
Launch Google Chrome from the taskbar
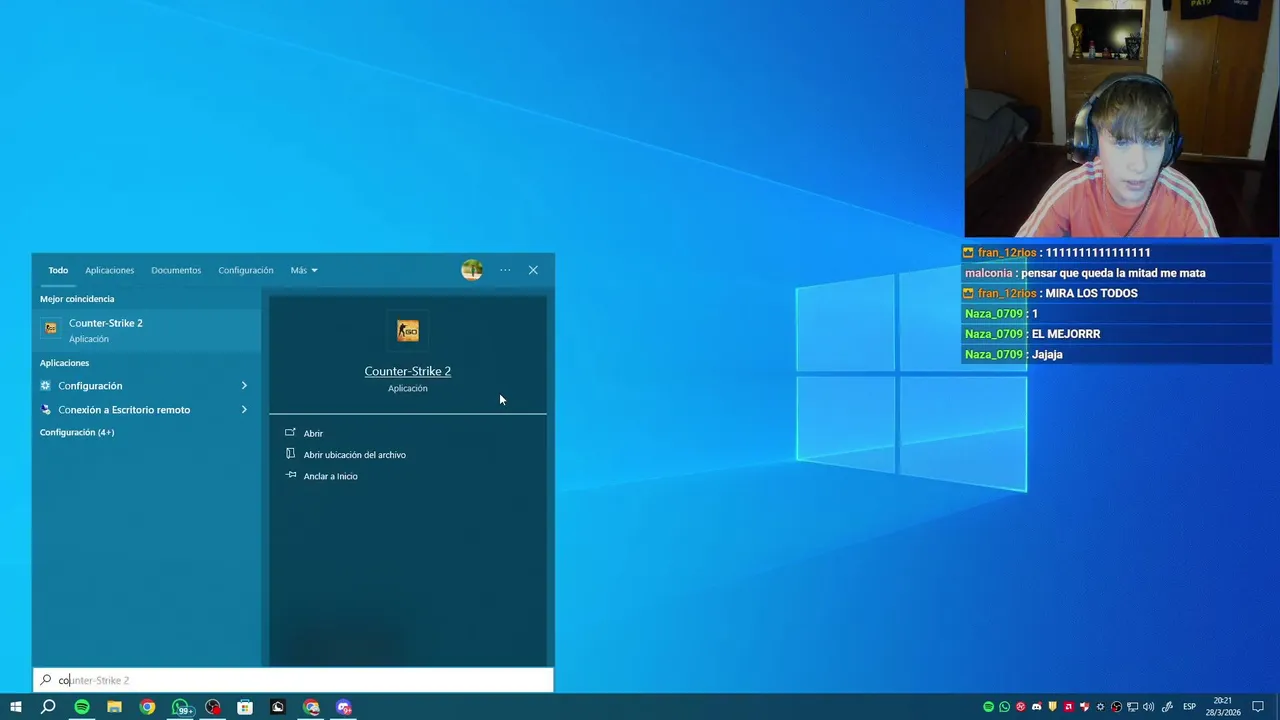(147, 707)
